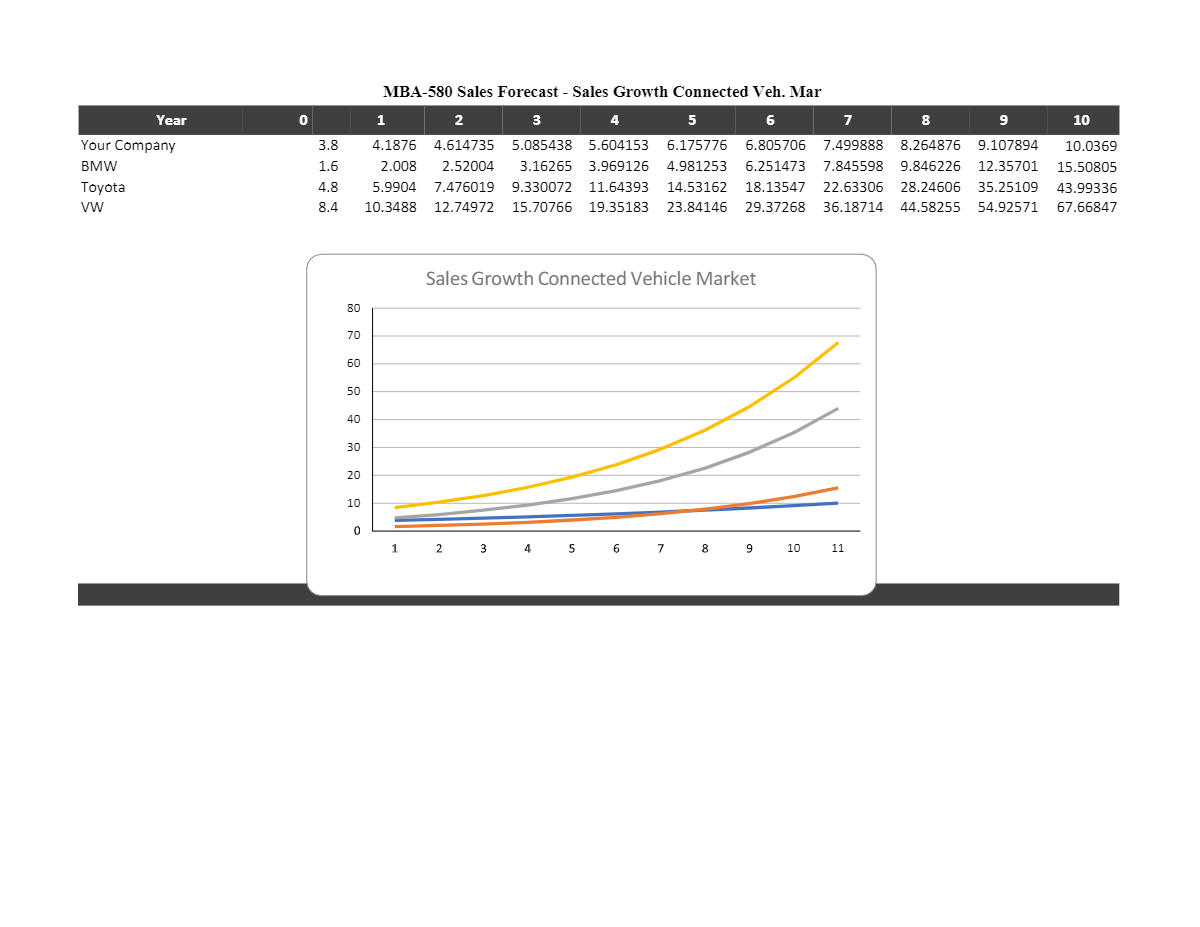Select cell value 9.846226
1200x927 pixels.
coord(930,166)
